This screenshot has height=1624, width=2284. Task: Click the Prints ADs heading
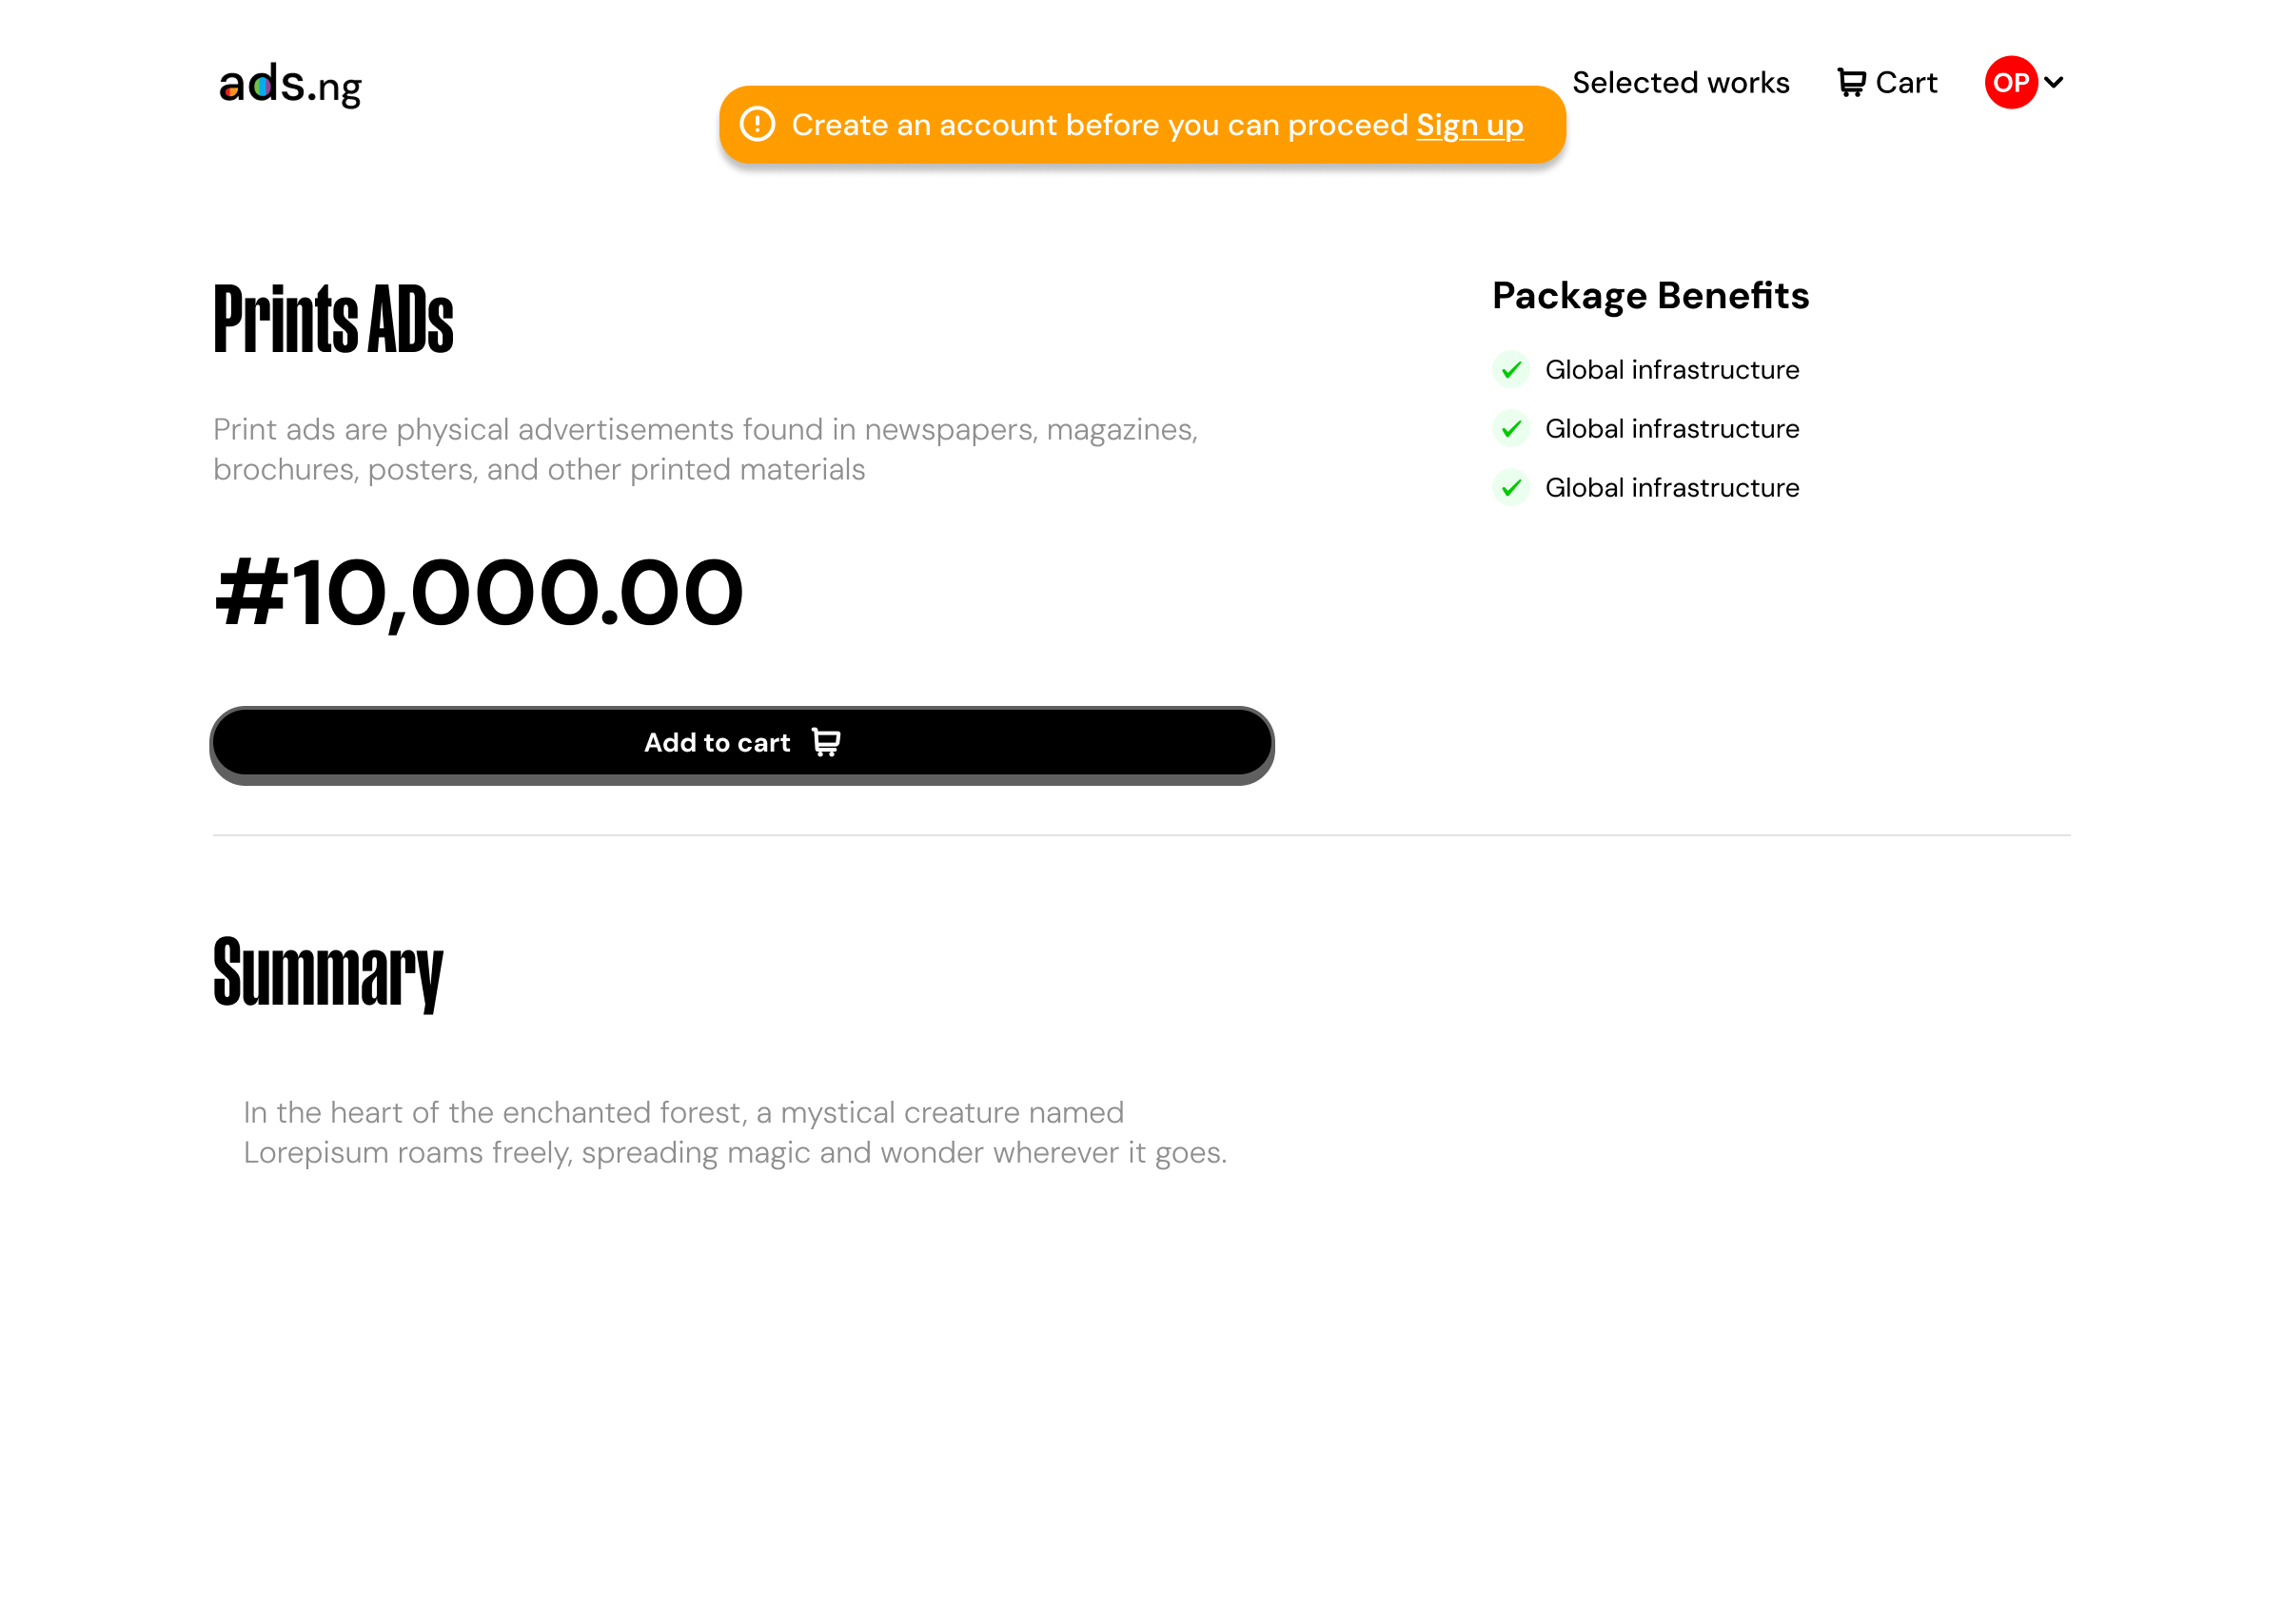click(333, 320)
